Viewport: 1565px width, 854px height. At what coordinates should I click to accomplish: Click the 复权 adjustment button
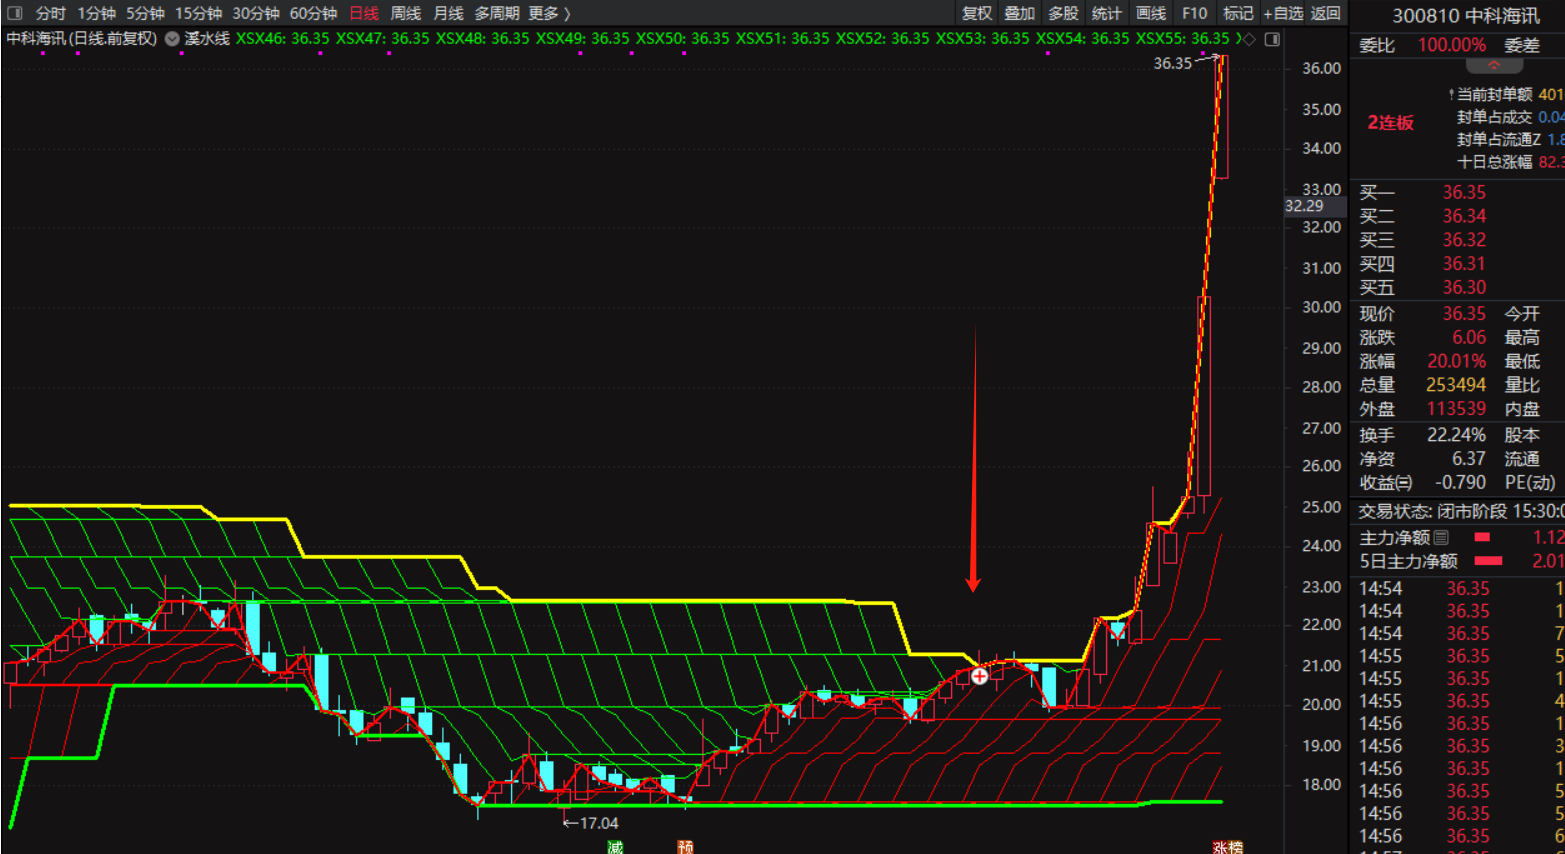coord(977,13)
